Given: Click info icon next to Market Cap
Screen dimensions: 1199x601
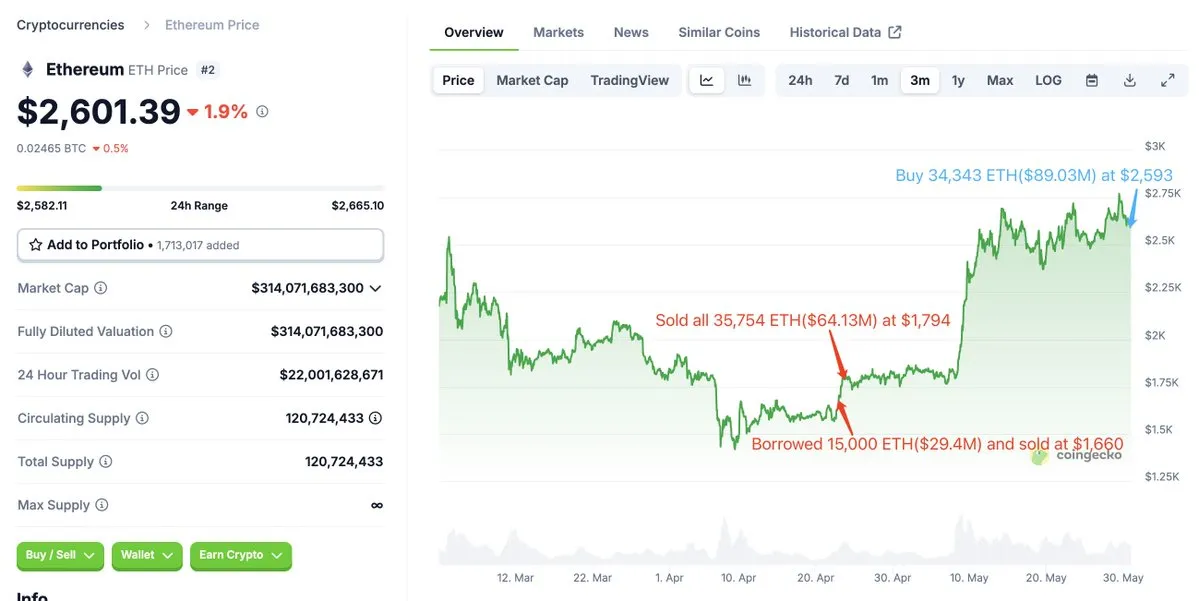Looking at the screenshot, I should tap(101, 288).
